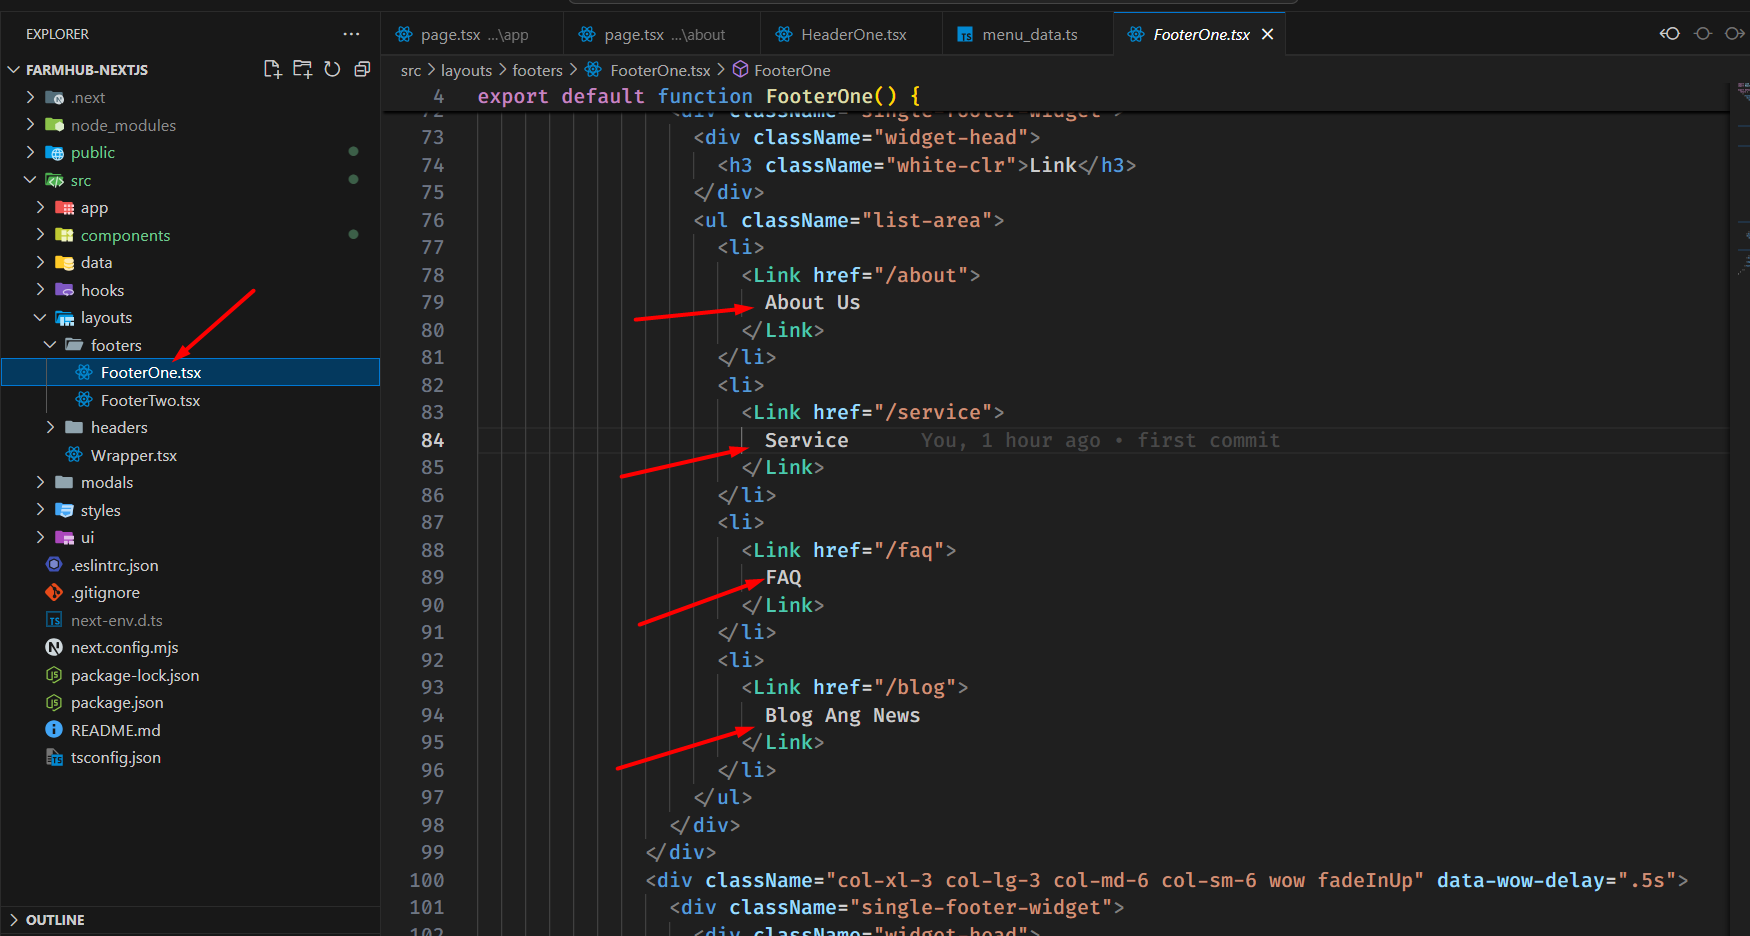The height and width of the screenshot is (936, 1750).
Task: Click the right-arrow next revision icon
Action: [x=1734, y=34]
